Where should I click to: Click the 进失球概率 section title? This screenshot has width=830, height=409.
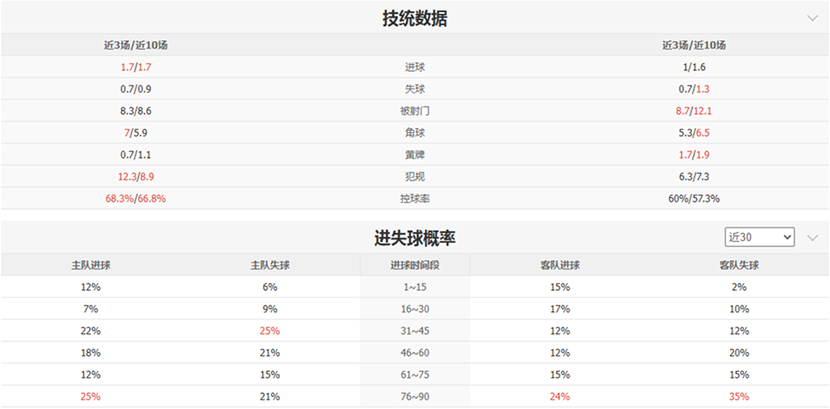tap(415, 238)
